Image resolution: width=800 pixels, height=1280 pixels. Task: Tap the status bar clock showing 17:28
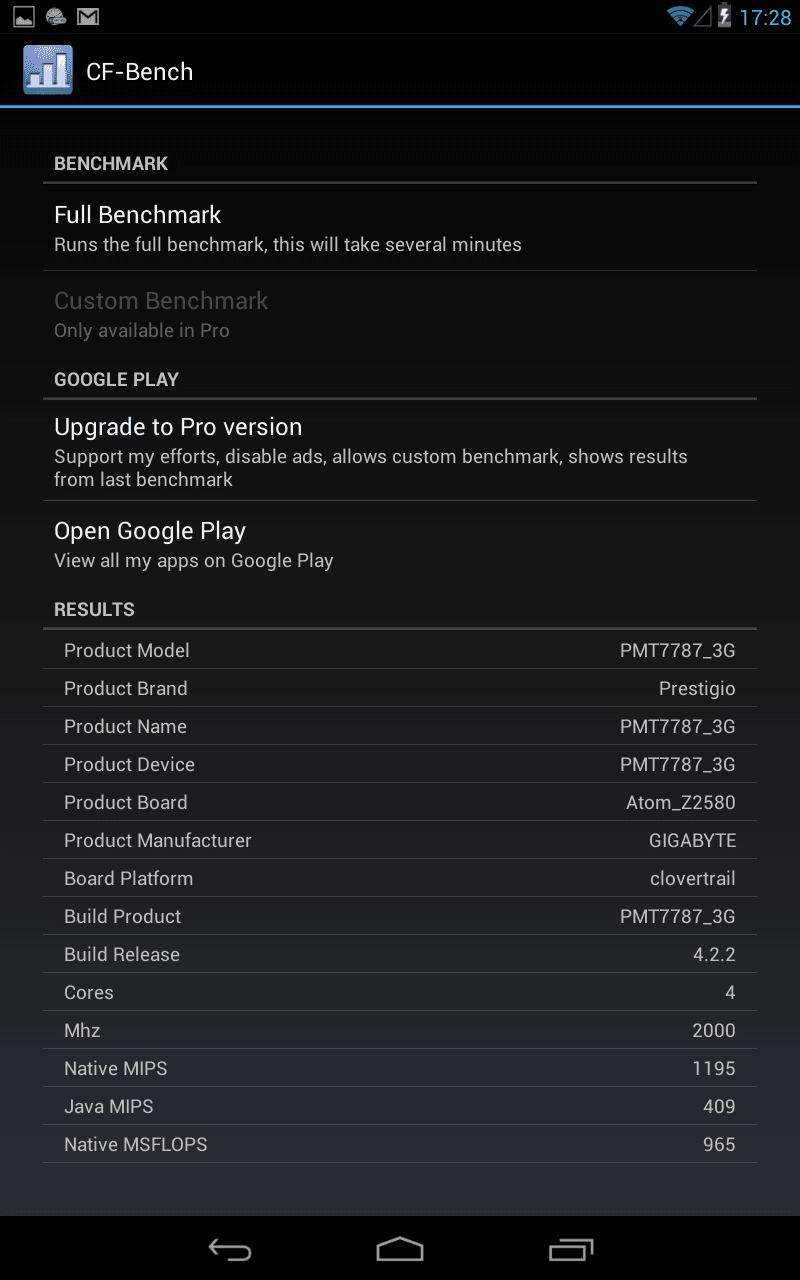(x=765, y=17)
